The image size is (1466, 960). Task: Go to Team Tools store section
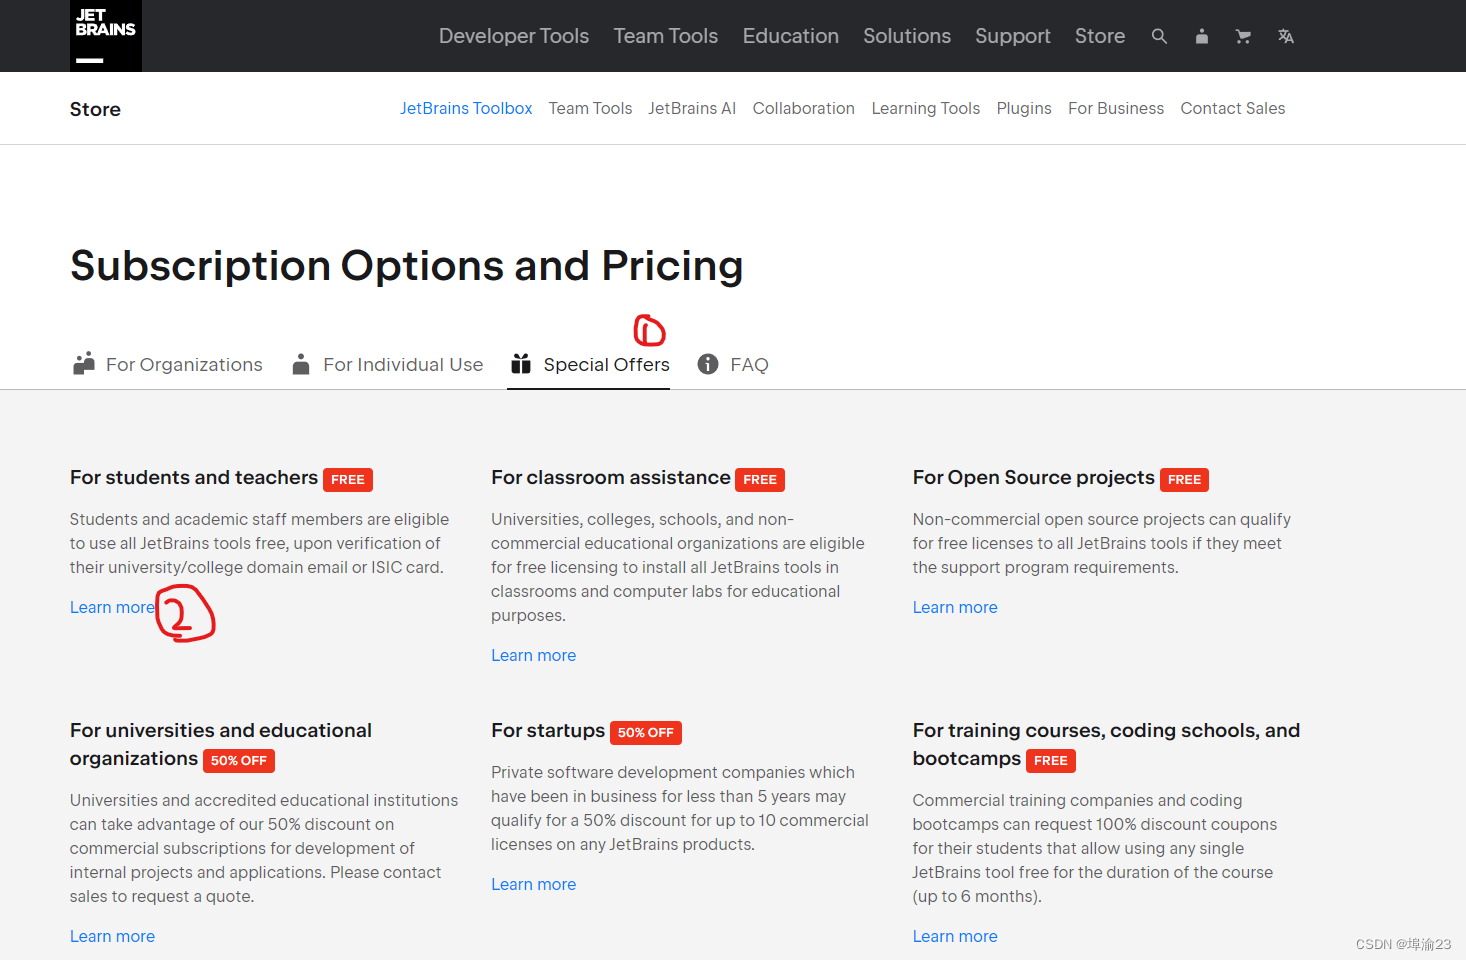click(x=590, y=108)
